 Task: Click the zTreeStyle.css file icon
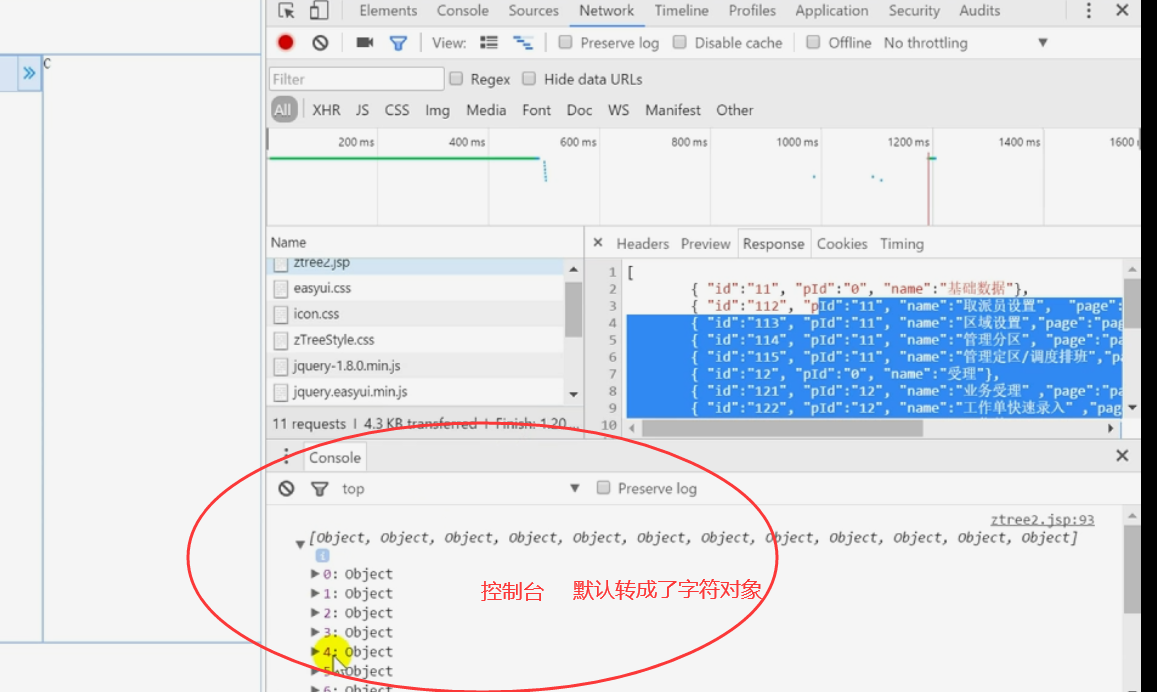(280, 340)
